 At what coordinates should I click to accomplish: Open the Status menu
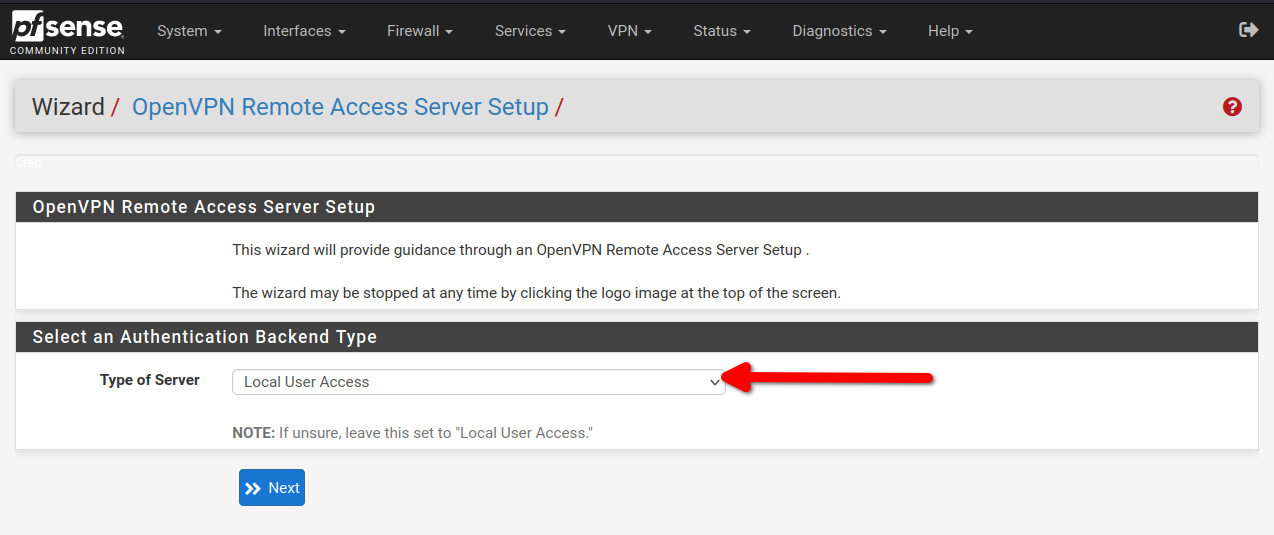(722, 31)
